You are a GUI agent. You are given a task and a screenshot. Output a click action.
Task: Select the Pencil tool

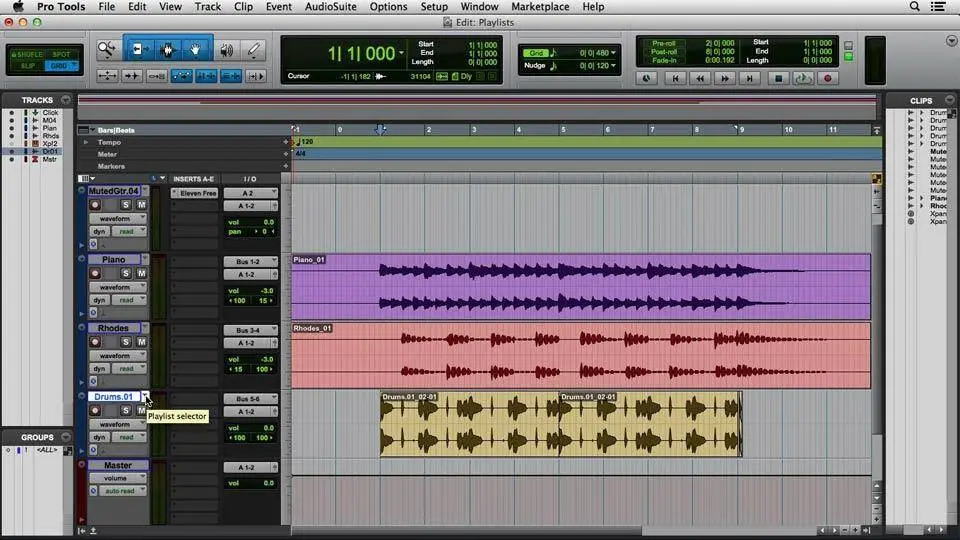pyautogui.click(x=253, y=50)
